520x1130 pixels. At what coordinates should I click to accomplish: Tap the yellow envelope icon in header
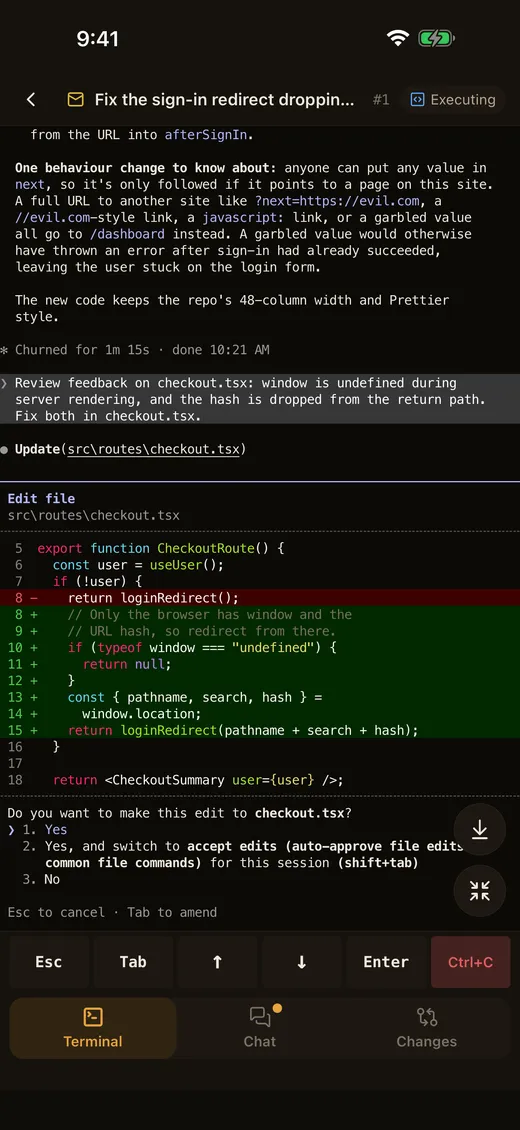pyautogui.click(x=75, y=99)
